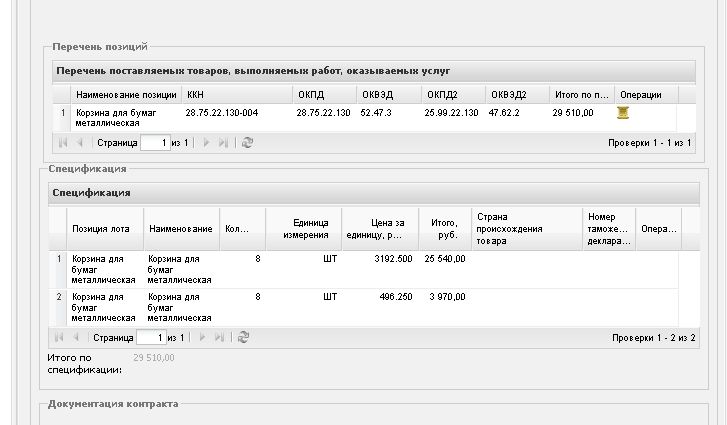
Task: Click the Итого по спецификации value 29 510,00
Action: click(x=153, y=358)
